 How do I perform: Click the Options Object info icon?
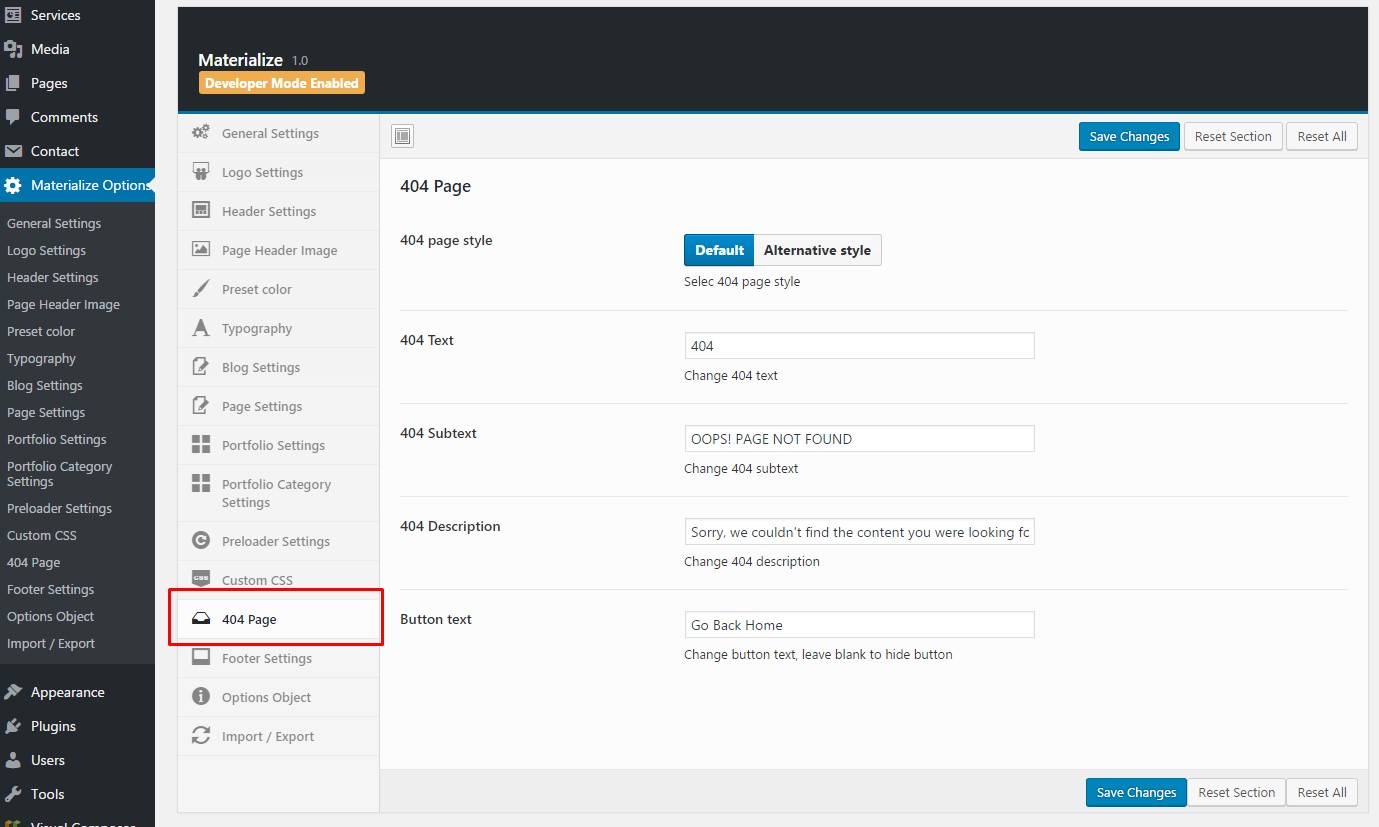click(x=201, y=697)
